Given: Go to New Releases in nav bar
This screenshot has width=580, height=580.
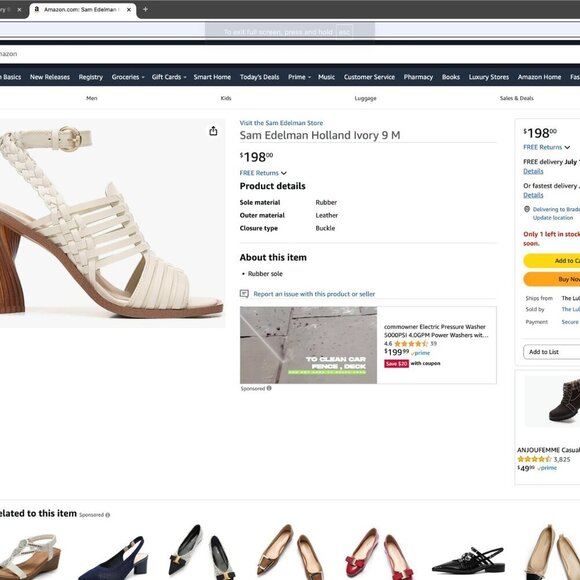Looking at the screenshot, I should point(50,77).
